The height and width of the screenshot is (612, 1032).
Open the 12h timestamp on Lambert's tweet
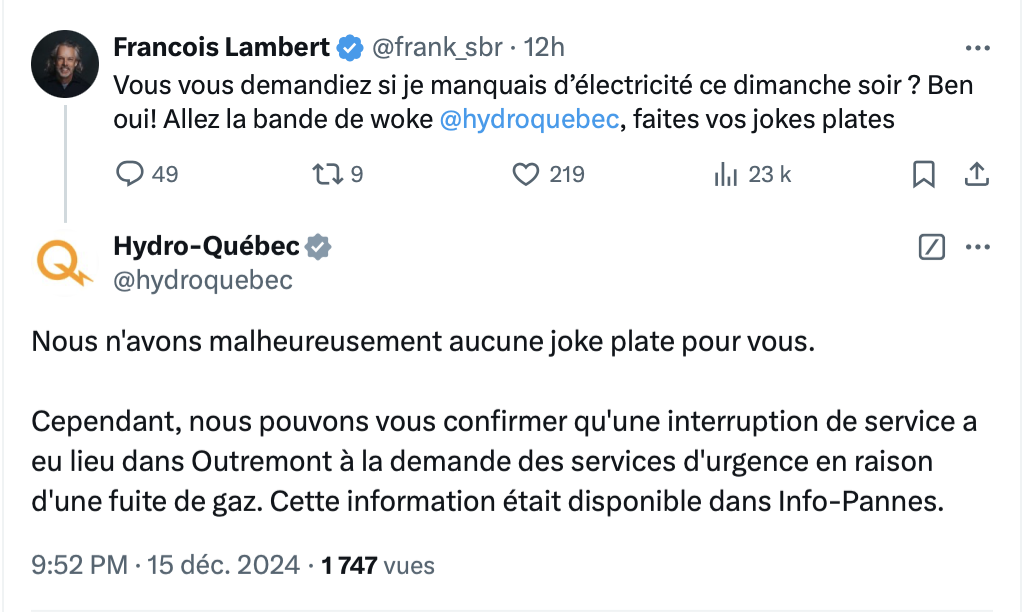point(544,47)
